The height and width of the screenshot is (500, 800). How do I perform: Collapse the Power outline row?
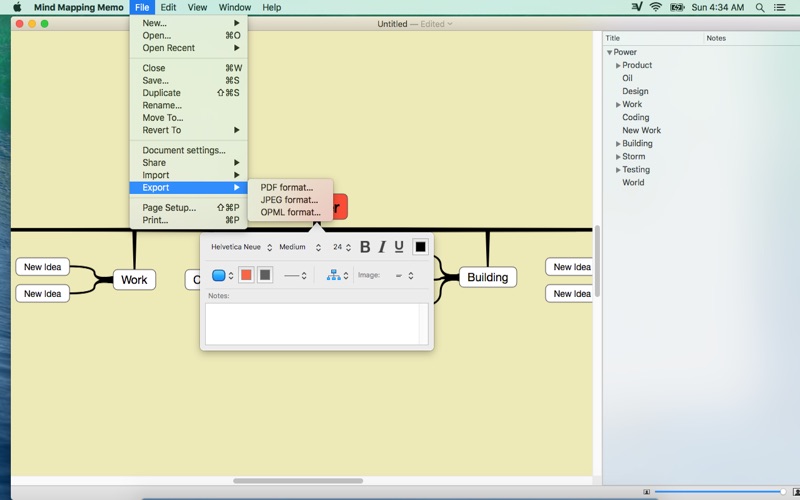(x=609, y=52)
